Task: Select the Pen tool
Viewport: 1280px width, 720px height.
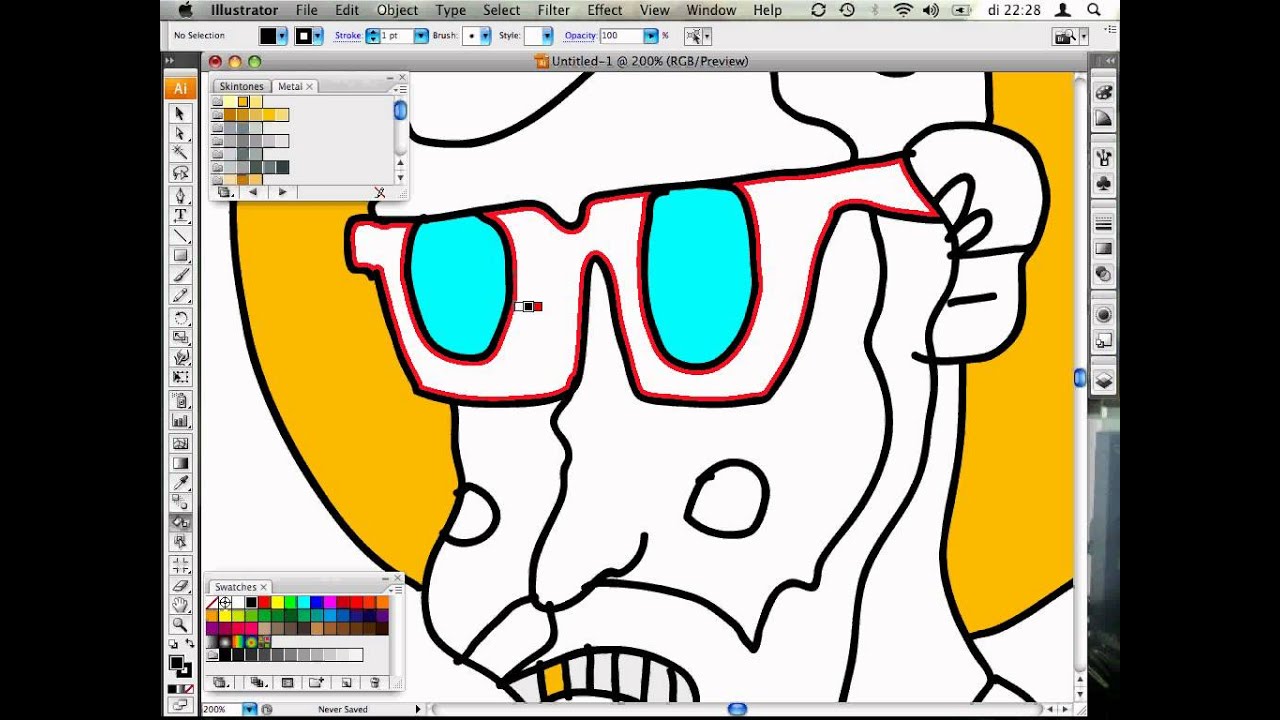Action: point(181,195)
